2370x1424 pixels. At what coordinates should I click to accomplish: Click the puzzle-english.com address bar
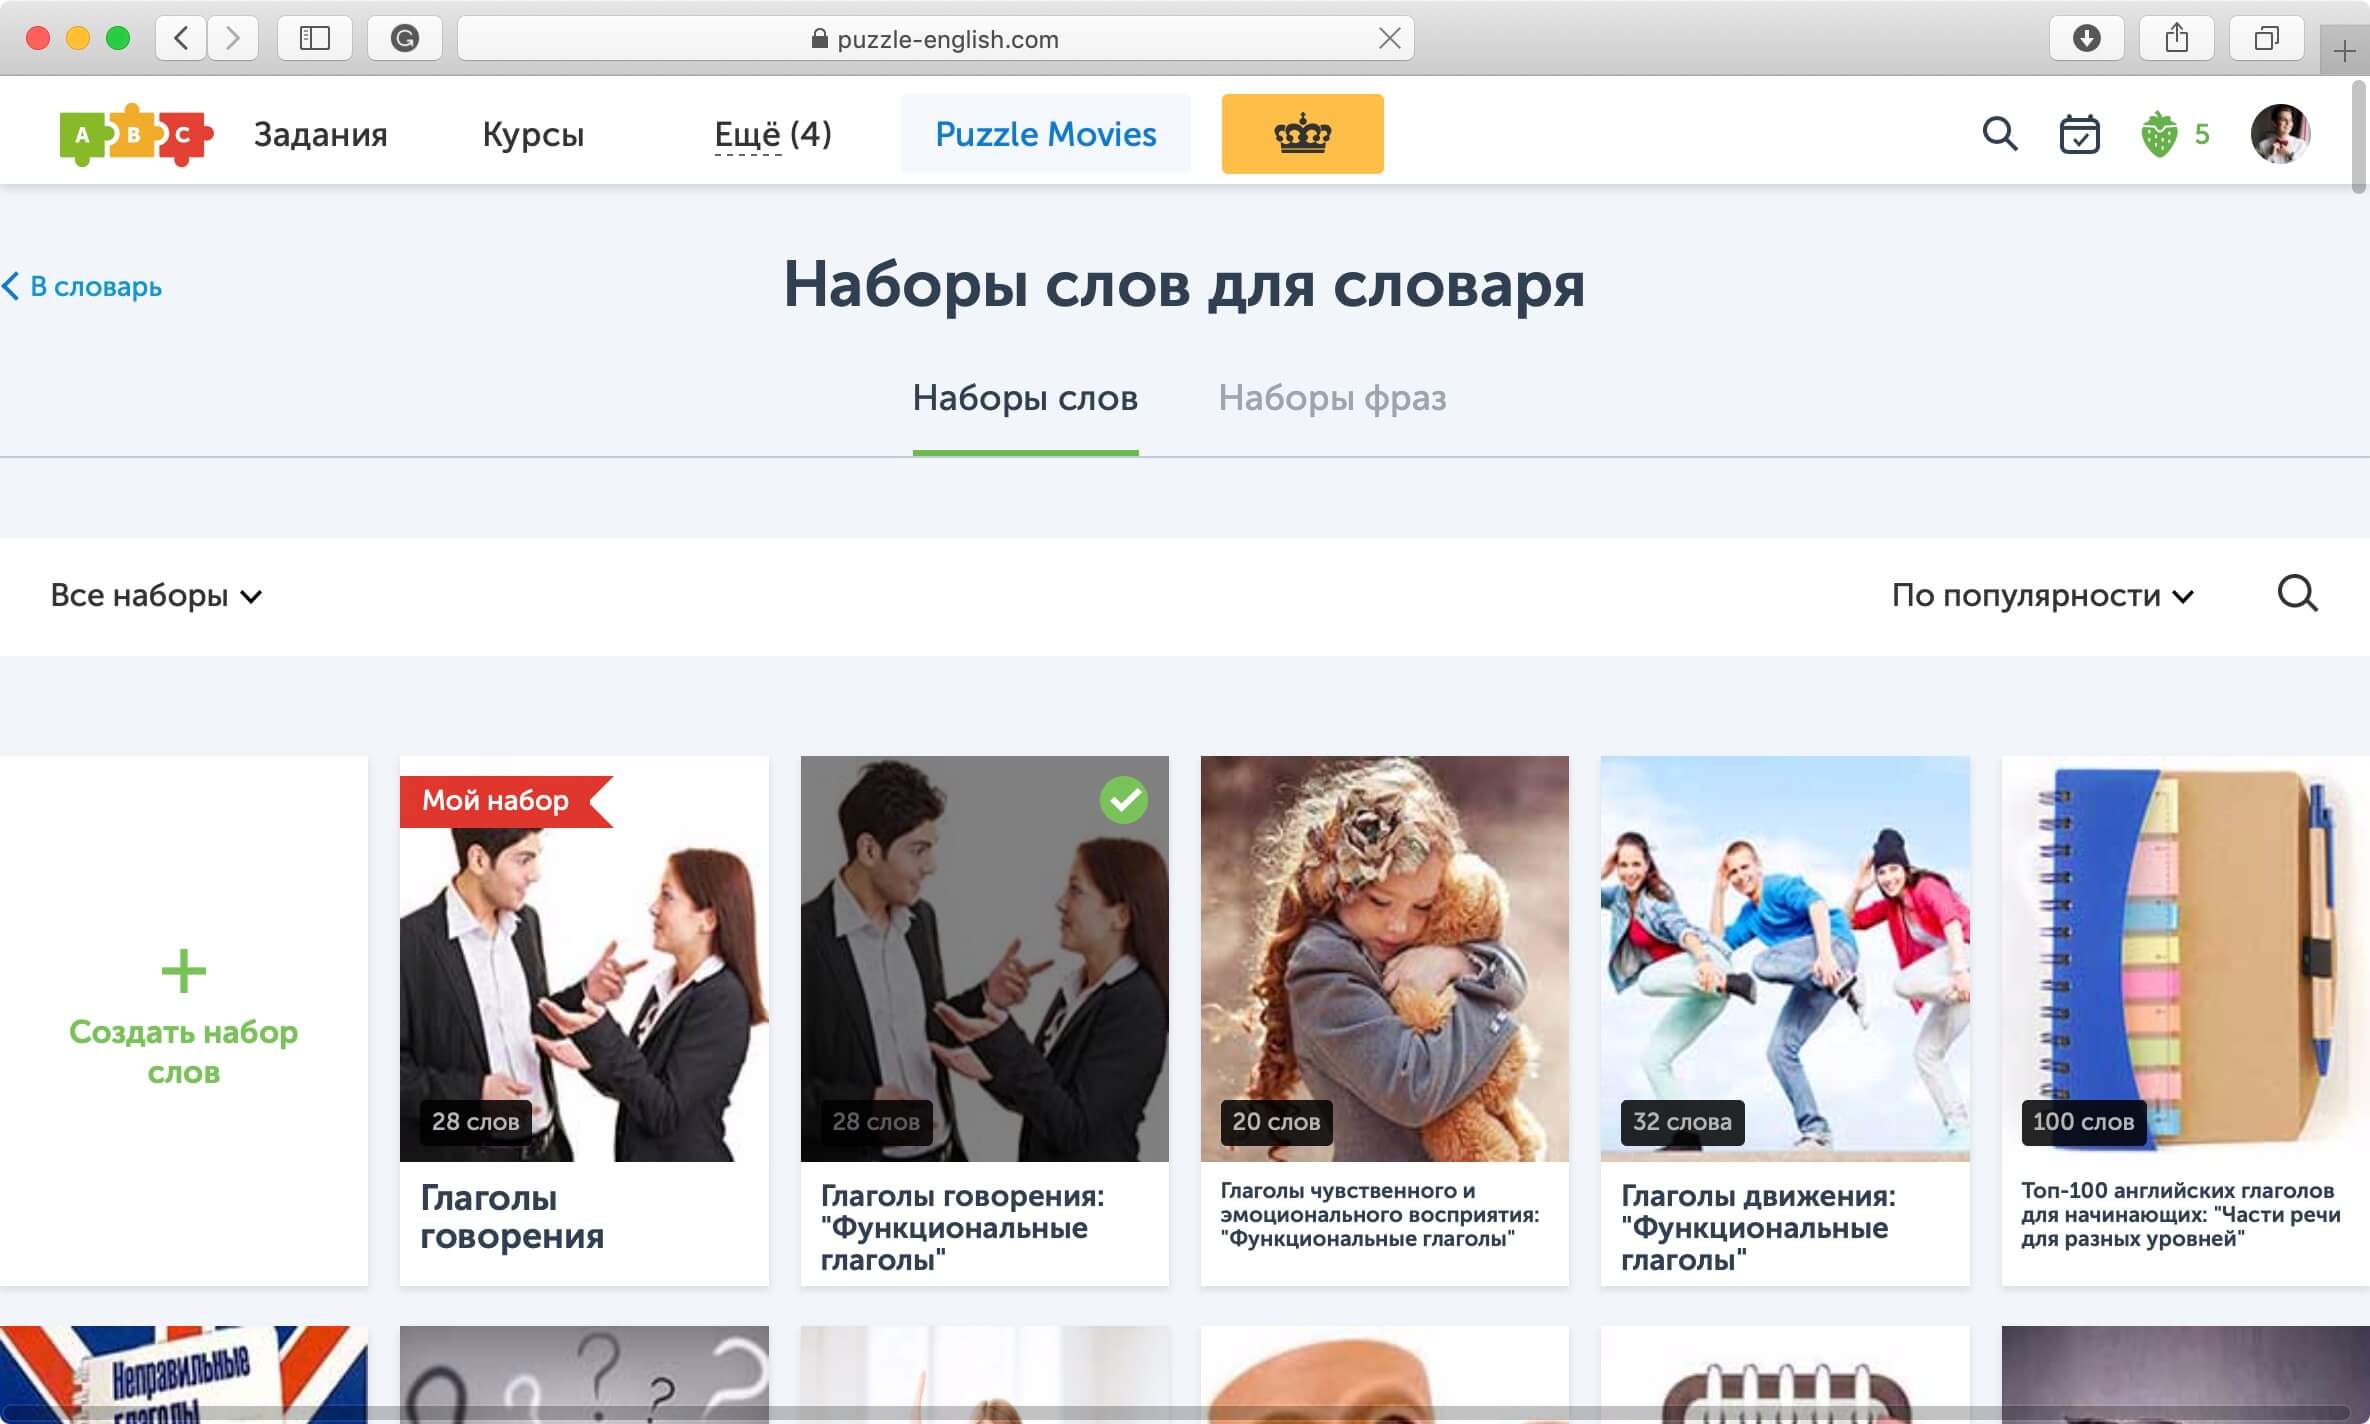point(935,39)
